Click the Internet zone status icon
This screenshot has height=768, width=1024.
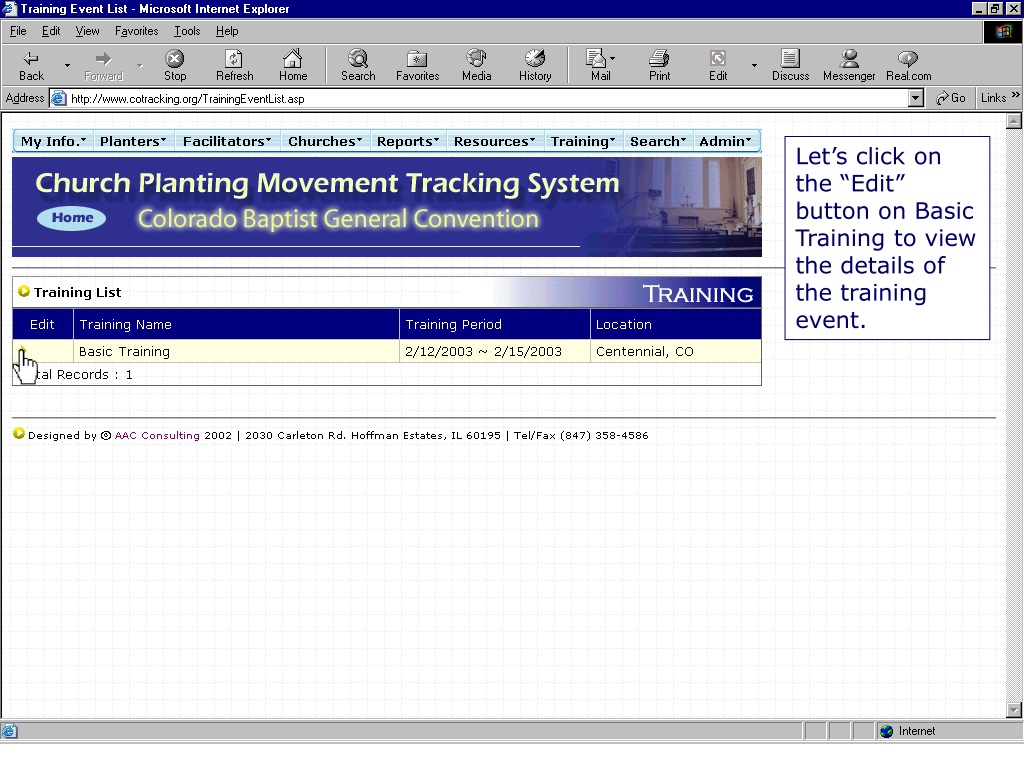coord(886,731)
